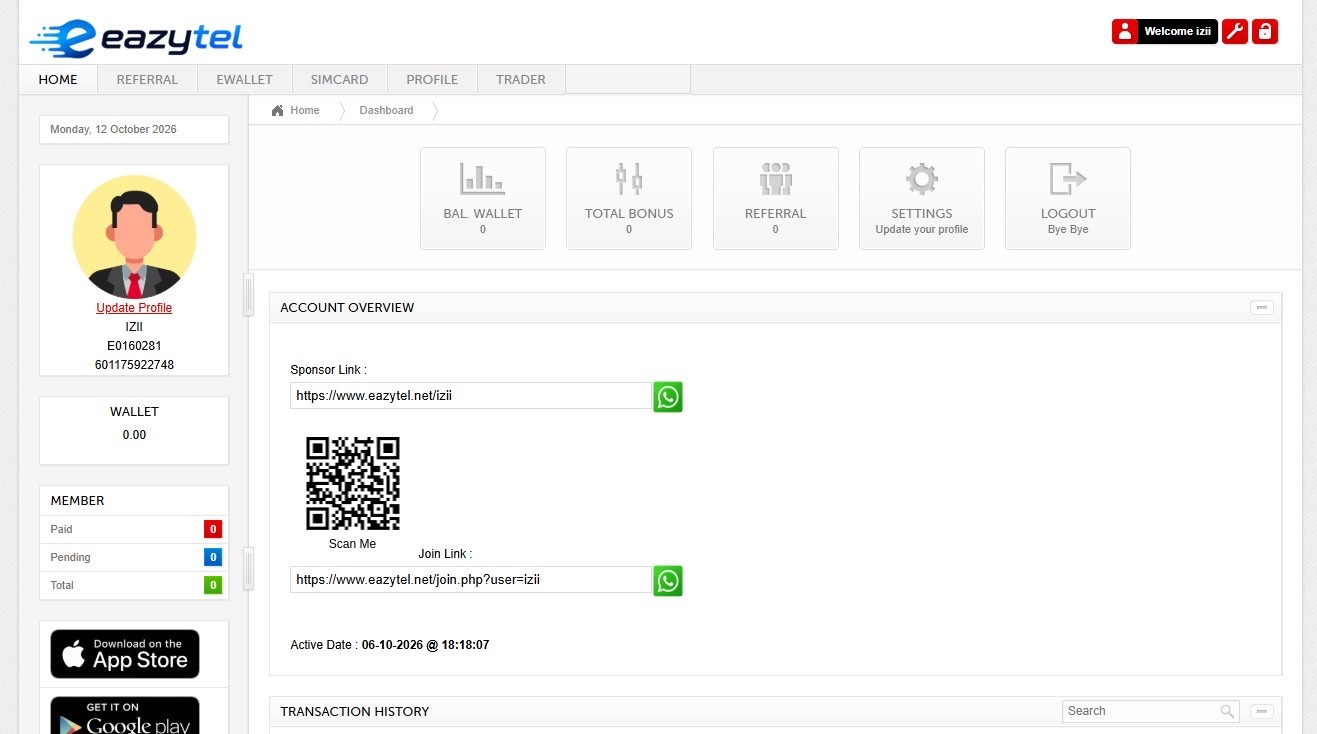Screen dimensions: 1317x734
Task: Click the Dashboard breadcrumb
Action: (386, 110)
